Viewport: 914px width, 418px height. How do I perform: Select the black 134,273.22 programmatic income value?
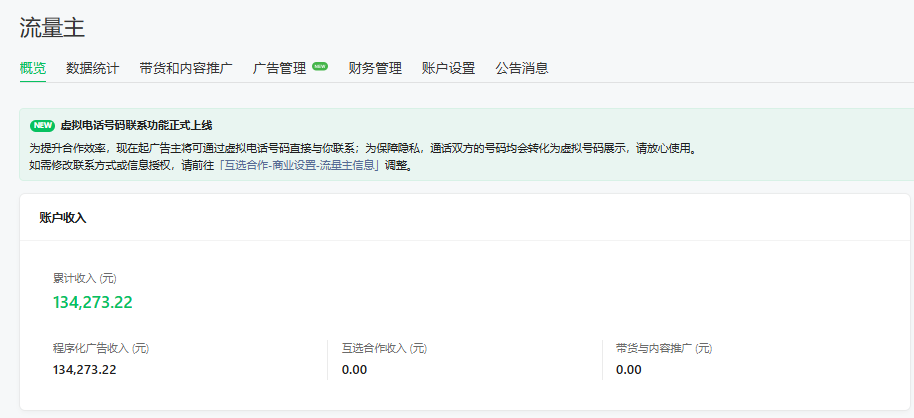(x=85, y=370)
